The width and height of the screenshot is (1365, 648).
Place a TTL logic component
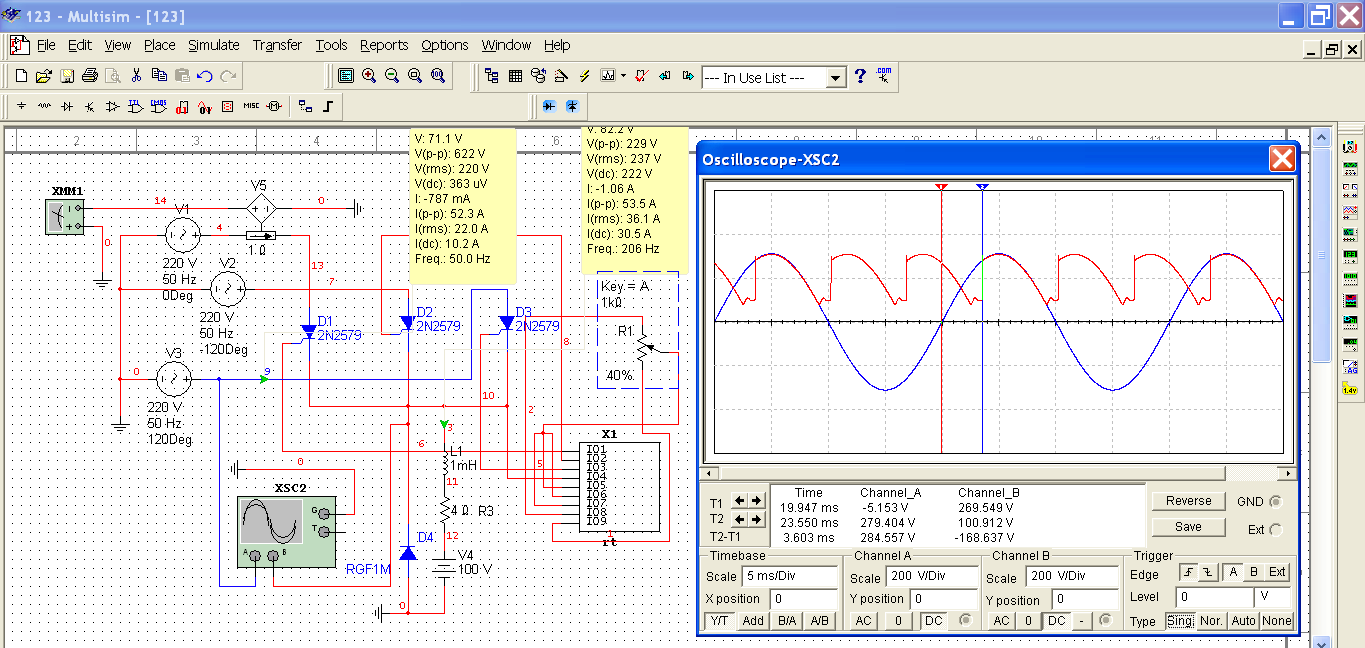pos(136,105)
